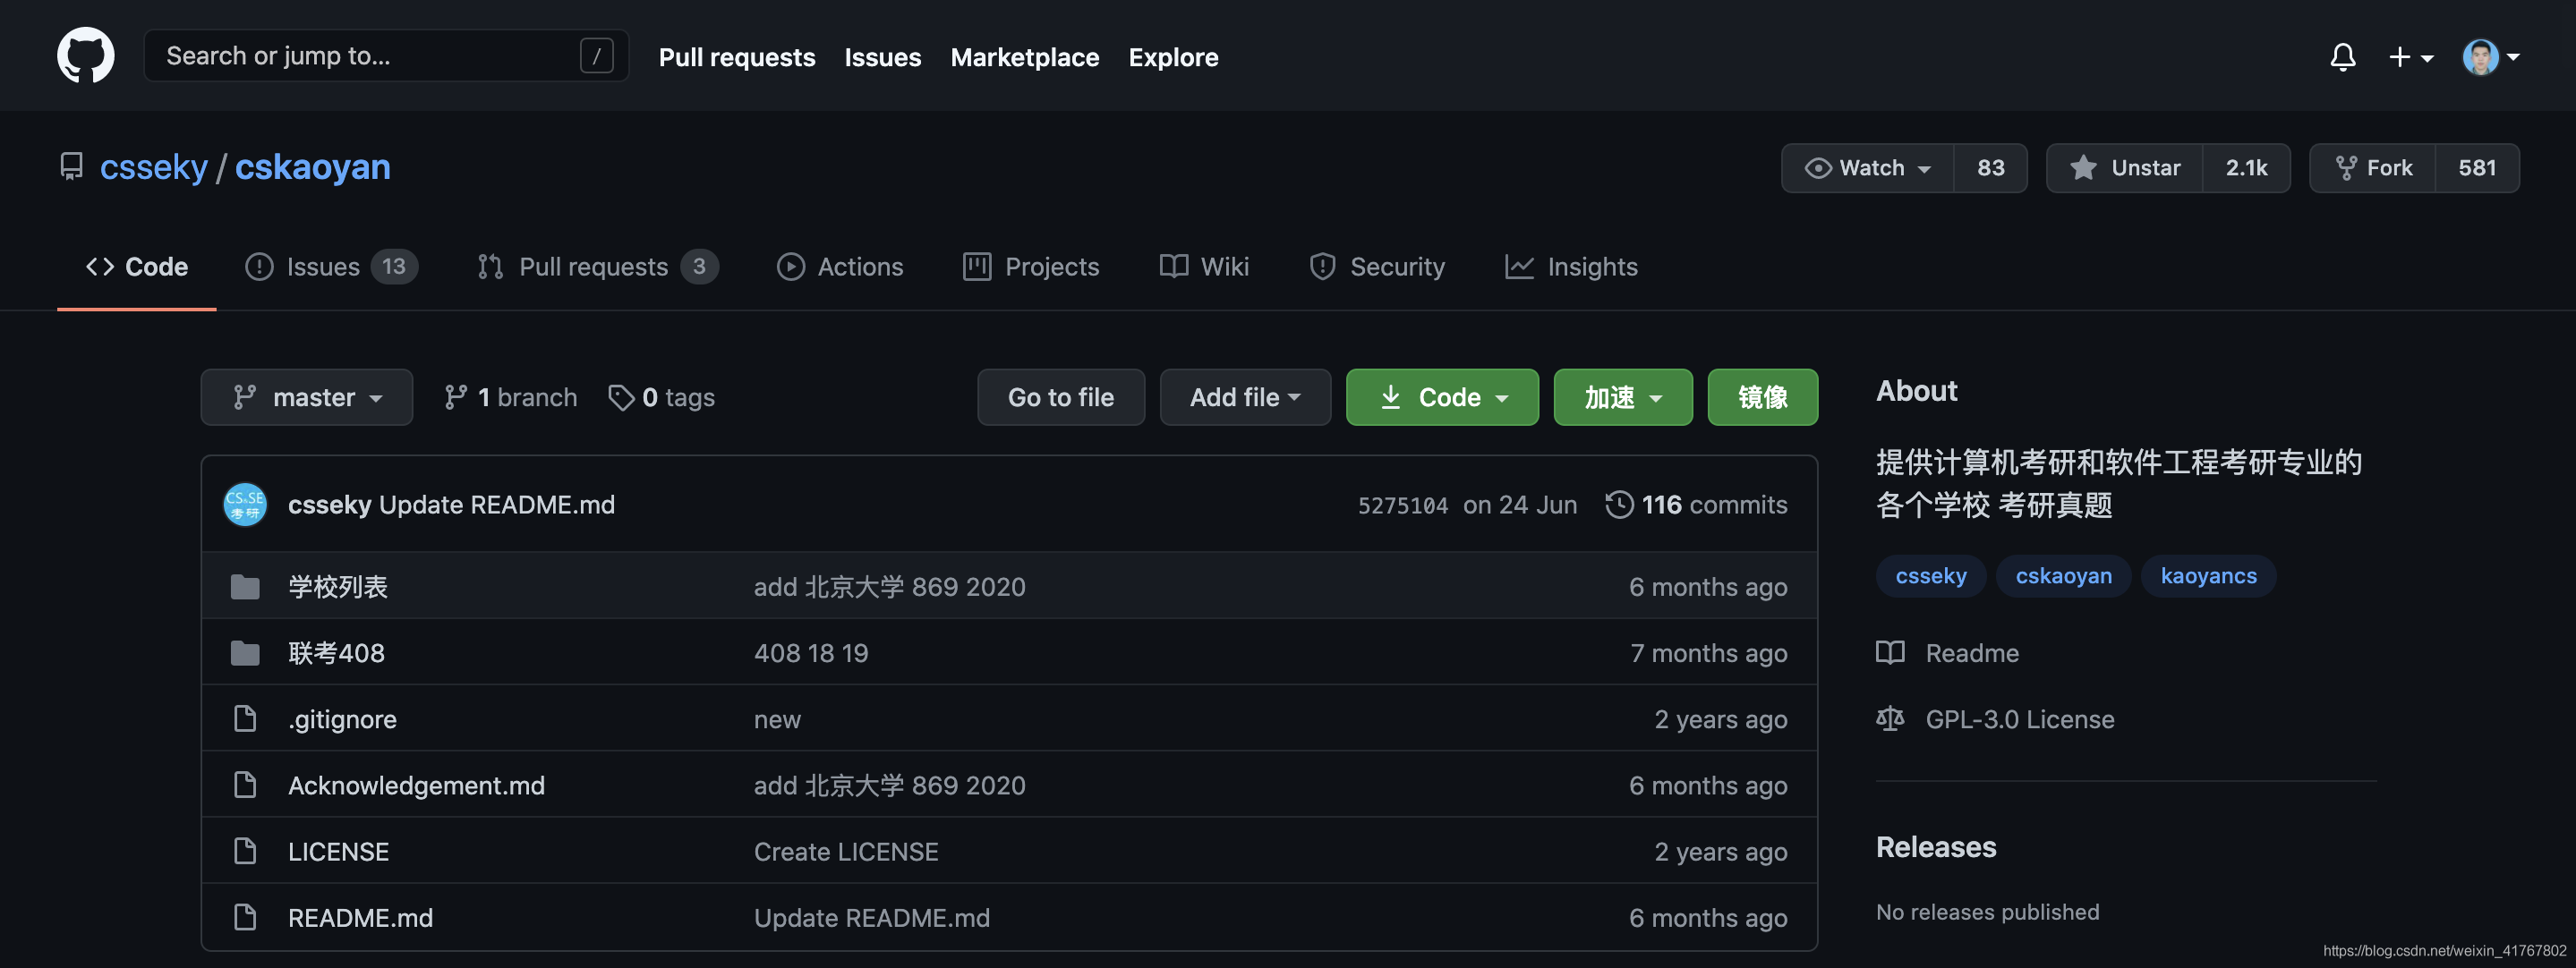The image size is (2576, 968).
Task: Click the 学校列表 folder icon
Action: (245, 587)
